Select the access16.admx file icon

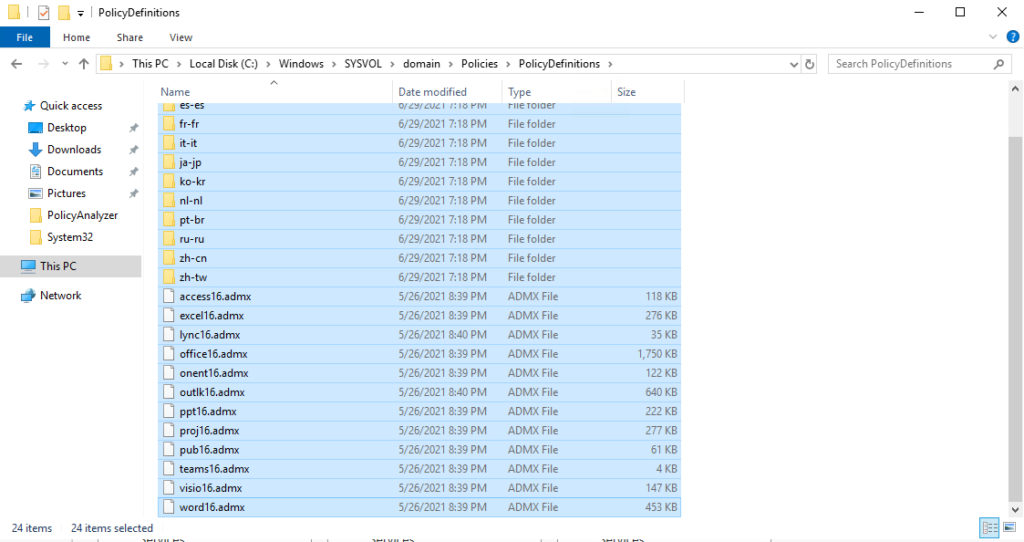168,296
